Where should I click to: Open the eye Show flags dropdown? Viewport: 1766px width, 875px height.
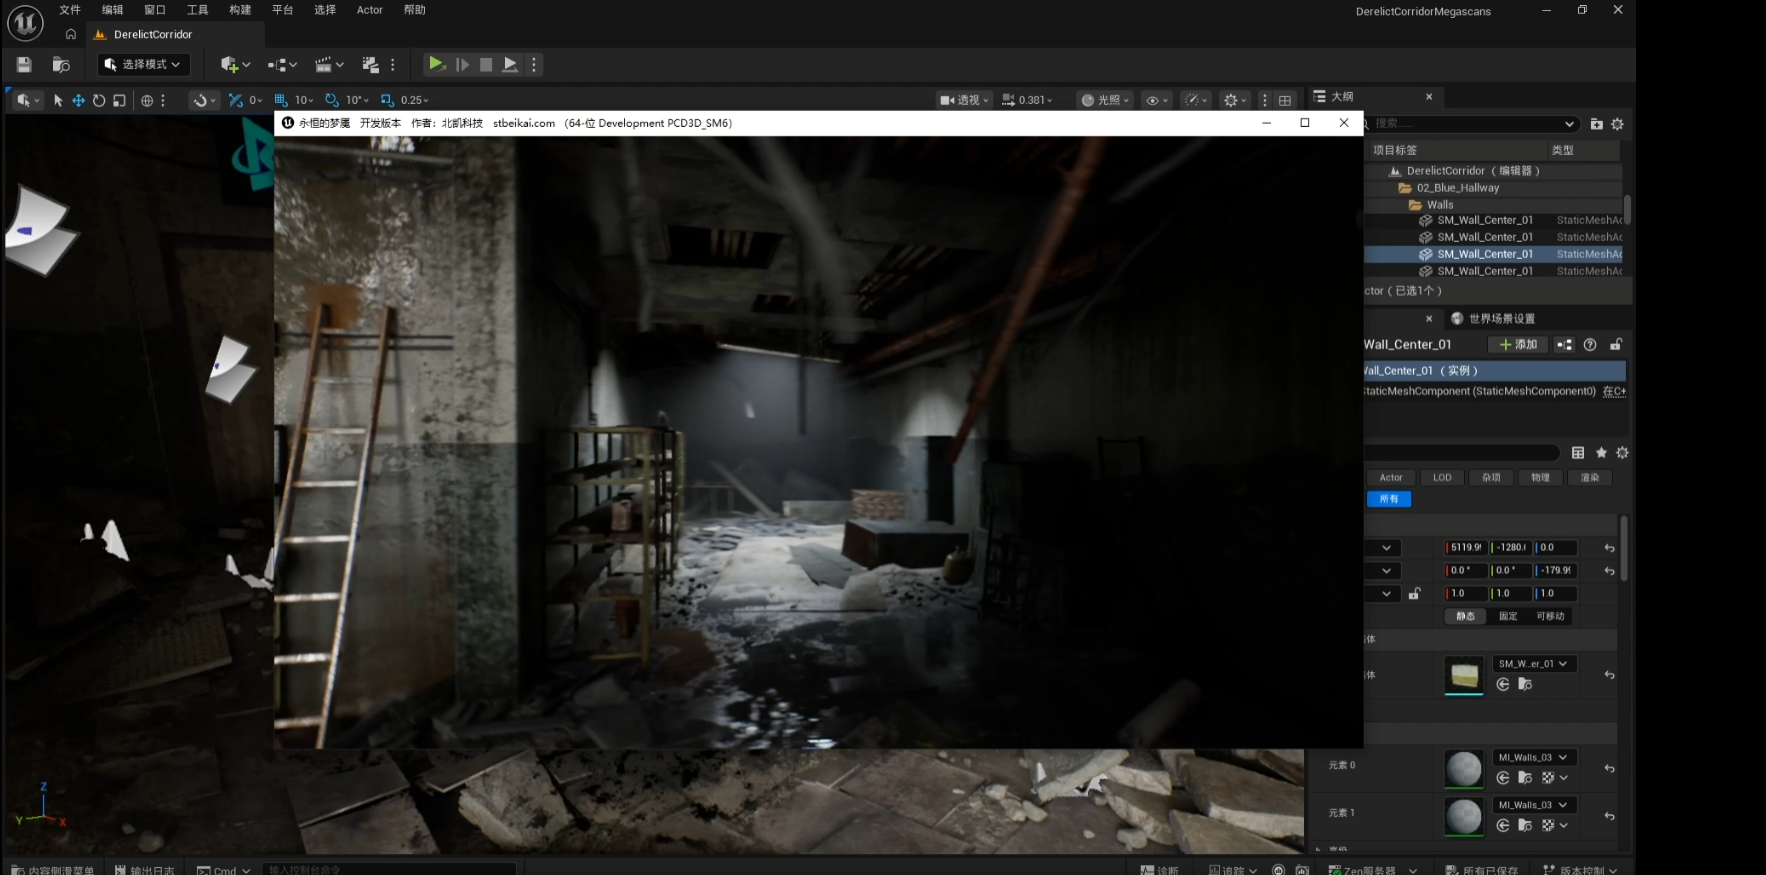coord(1157,100)
